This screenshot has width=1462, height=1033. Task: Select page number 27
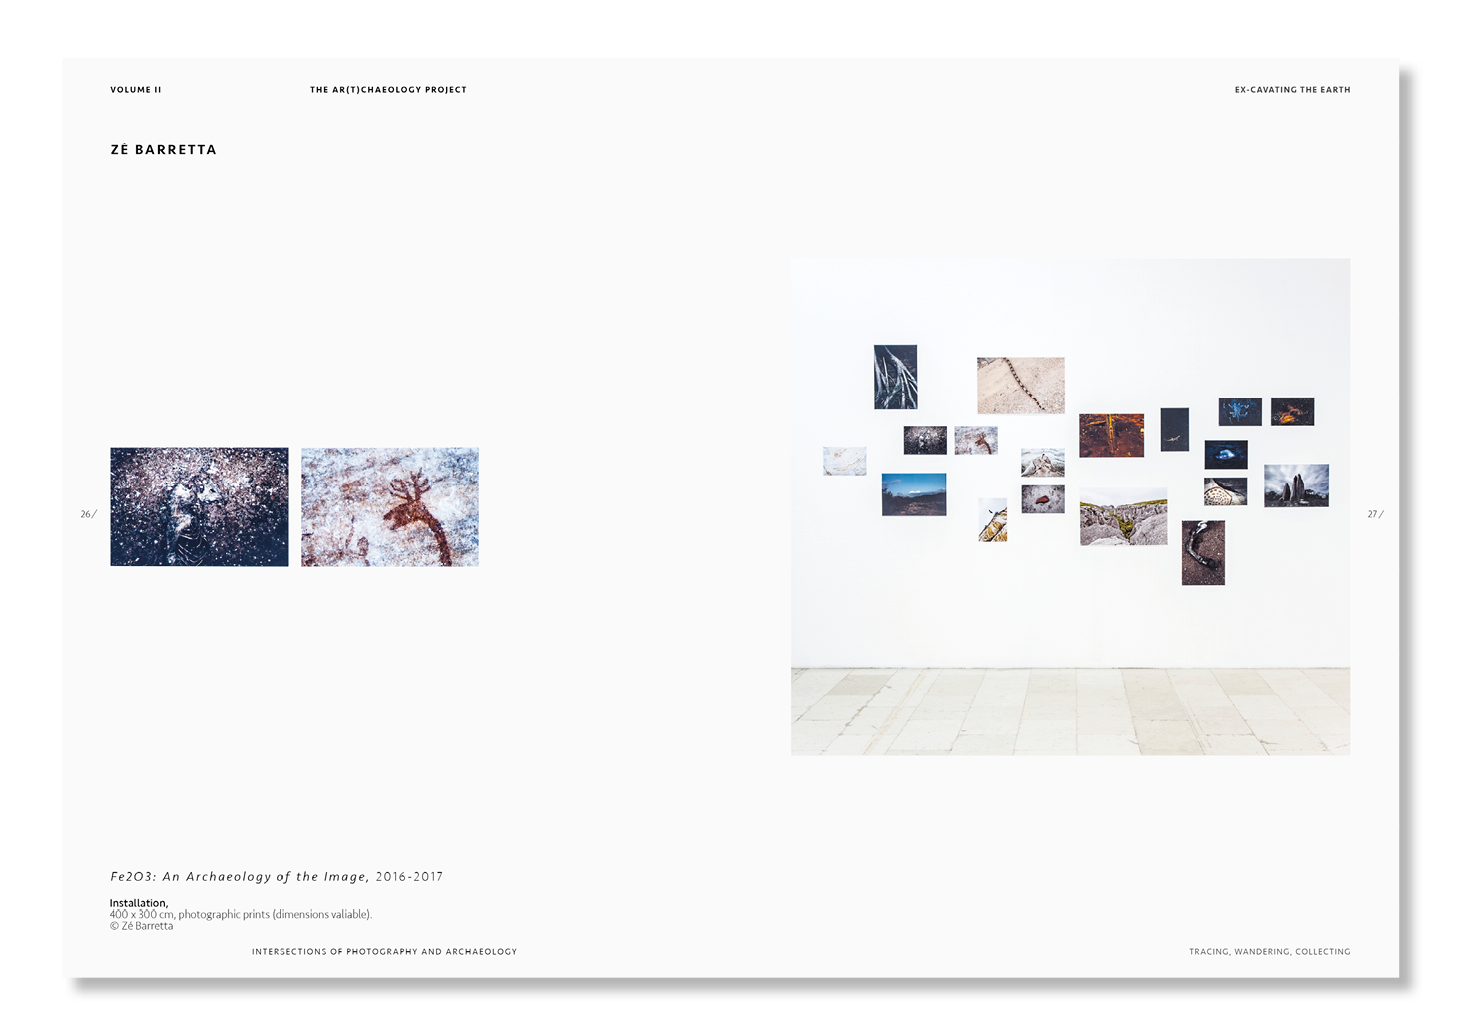click(1374, 514)
